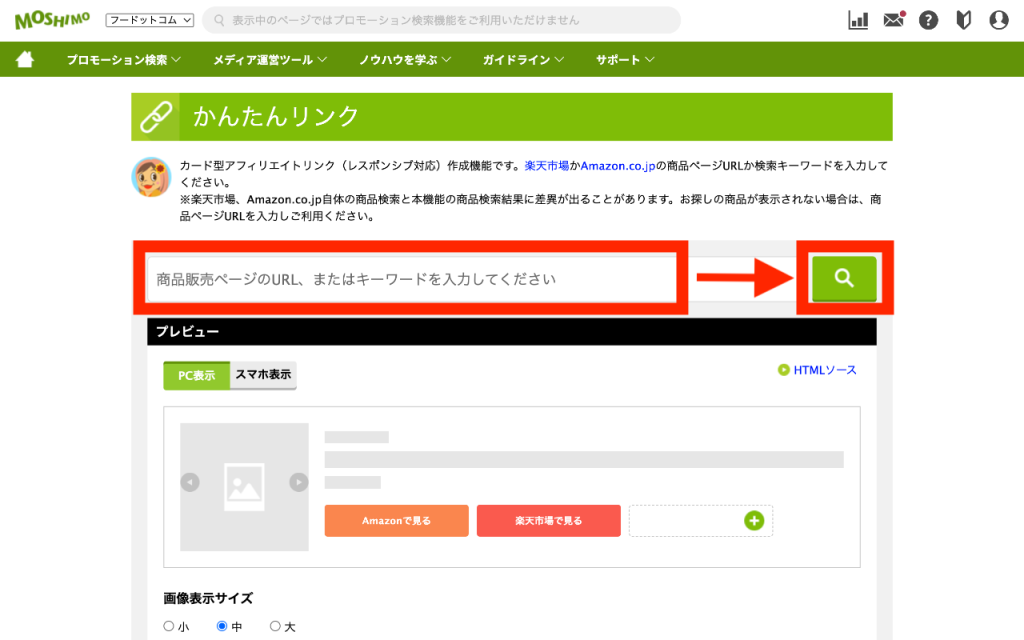Select large image size radio button 大
The height and width of the screenshot is (640, 1024).
point(275,627)
